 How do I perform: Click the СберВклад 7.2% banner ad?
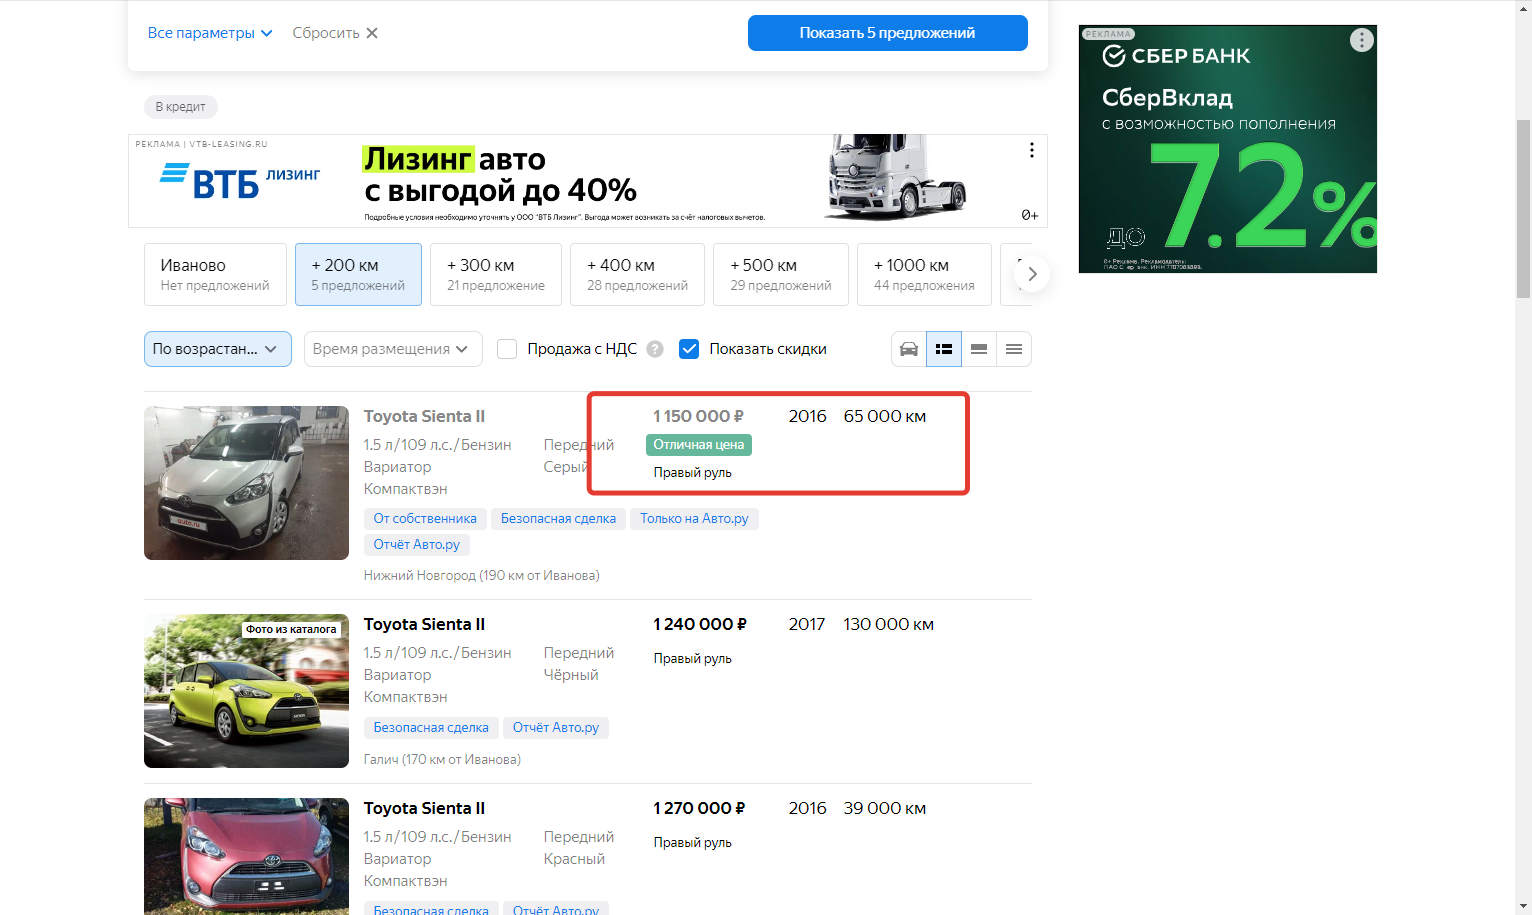point(1228,149)
